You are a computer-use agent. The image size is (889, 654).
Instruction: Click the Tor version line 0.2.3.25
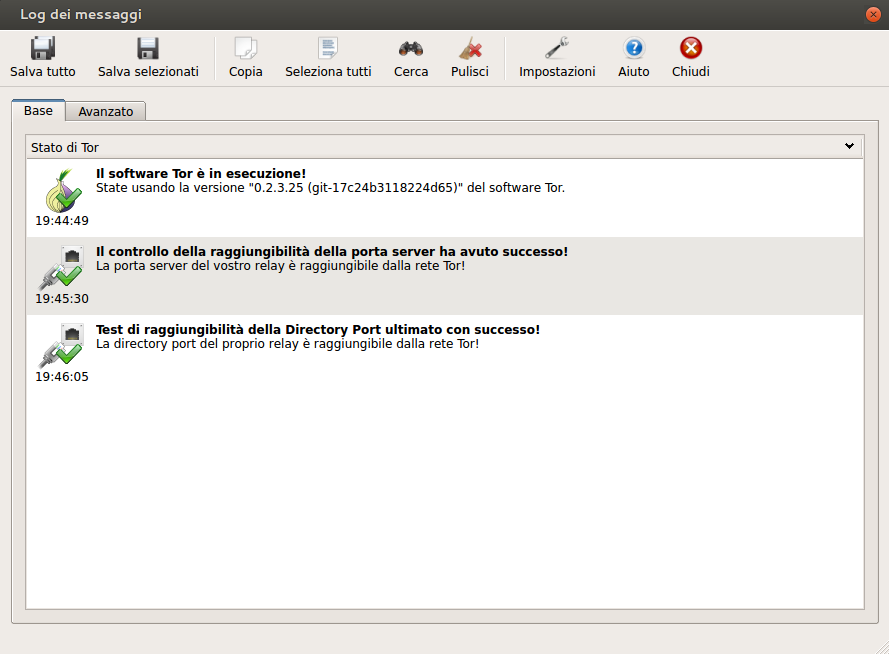pyautogui.click(x=331, y=188)
